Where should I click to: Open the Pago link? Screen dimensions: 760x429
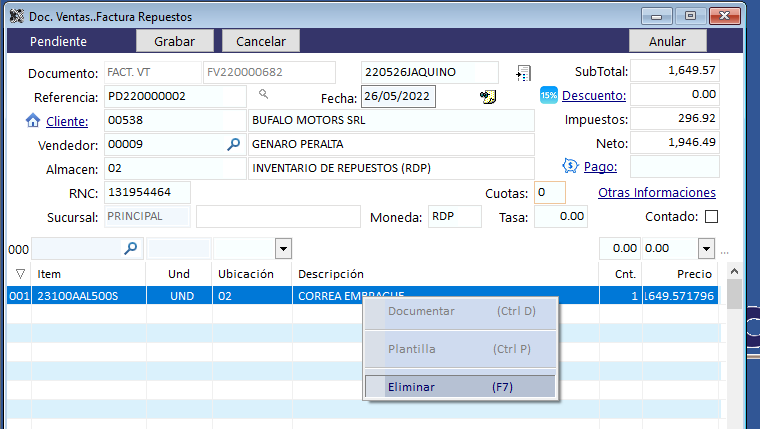(x=600, y=167)
